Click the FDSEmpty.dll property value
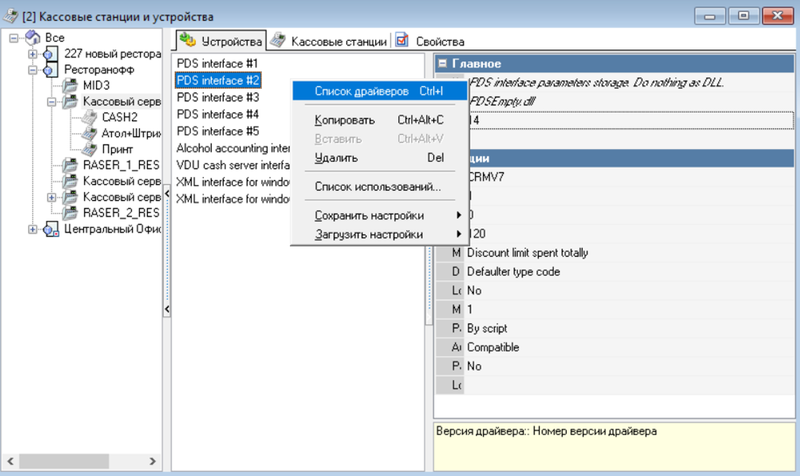The image size is (800, 476). pos(502,102)
